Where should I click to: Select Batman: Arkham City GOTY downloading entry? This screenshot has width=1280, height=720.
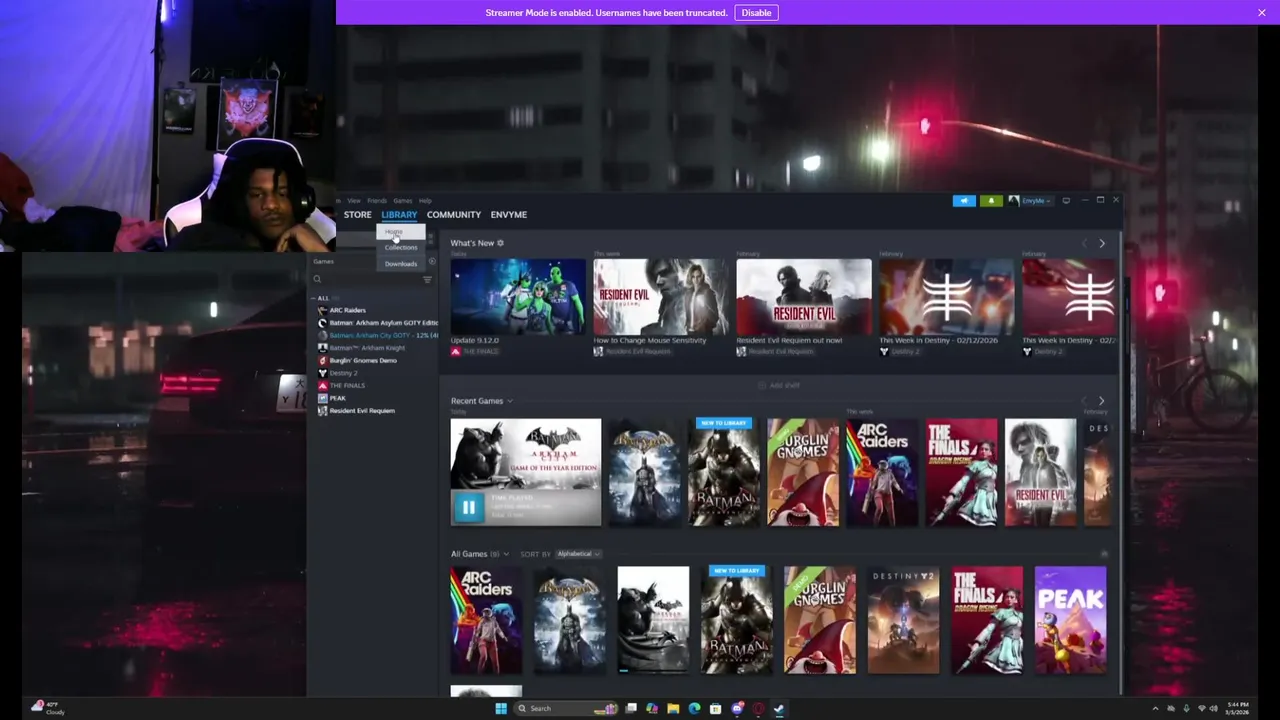pos(378,336)
